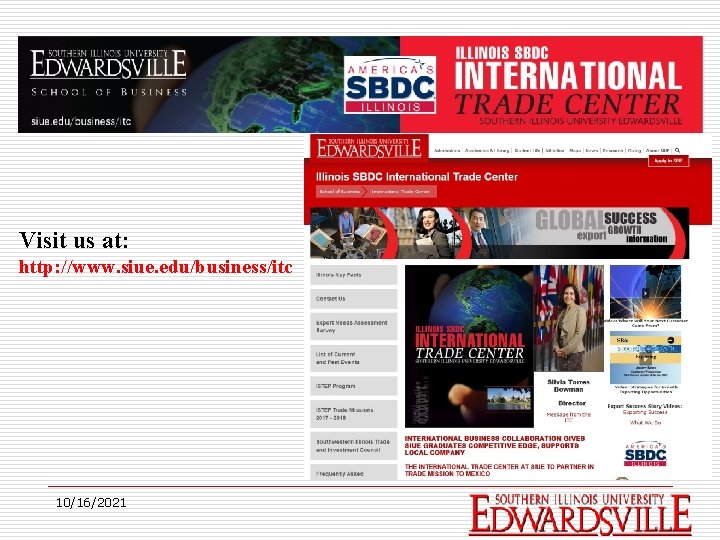This screenshot has width=720, height=540.
Task: Click the What We Do link
Action: click(x=645, y=422)
